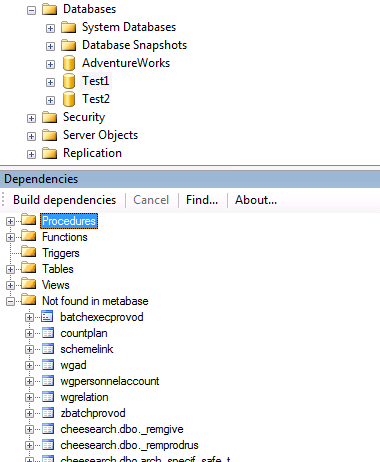Click the Server Objects folder icon

[50, 135]
